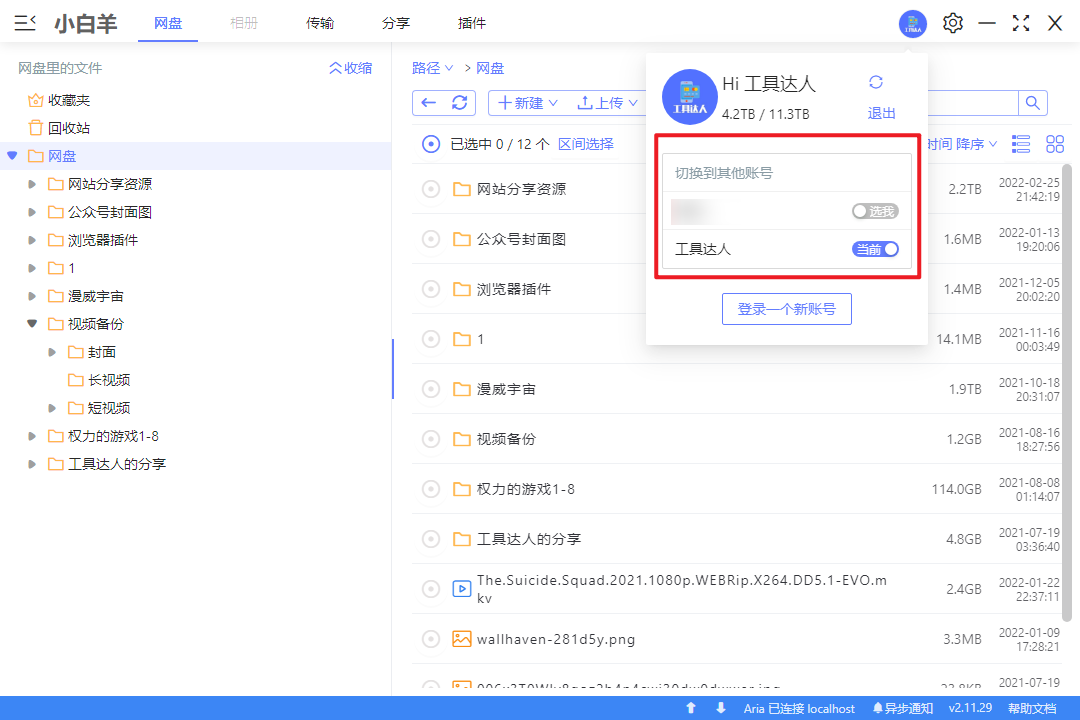Click the 退出 logout link
The height and width of the screenshot is (720, 1080).
click(x=881, y=113)
